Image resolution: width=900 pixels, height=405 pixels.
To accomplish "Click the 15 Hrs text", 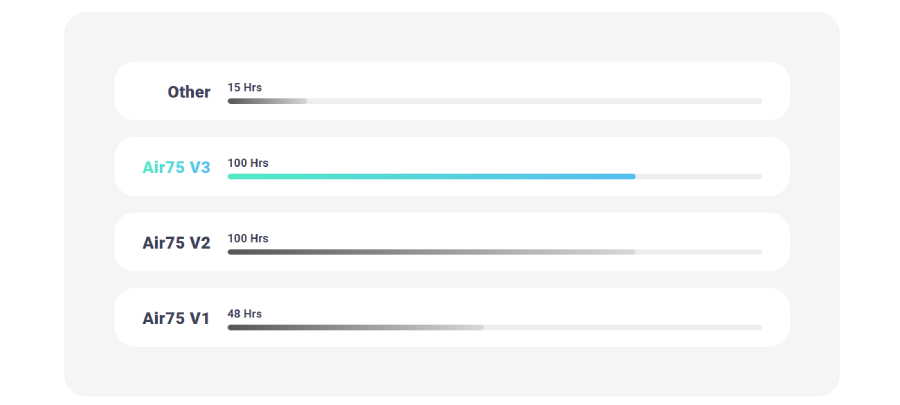I will point(245,88).
